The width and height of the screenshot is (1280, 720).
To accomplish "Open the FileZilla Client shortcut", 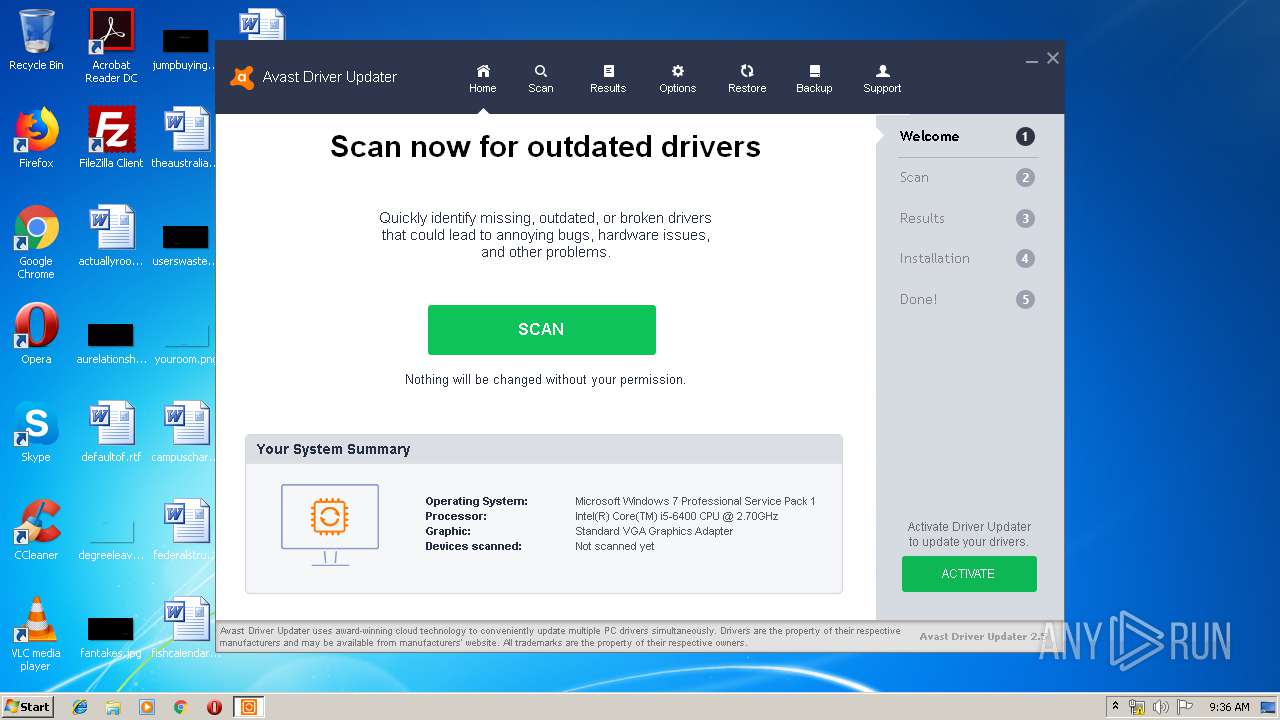I will click(x=111, y=138).
